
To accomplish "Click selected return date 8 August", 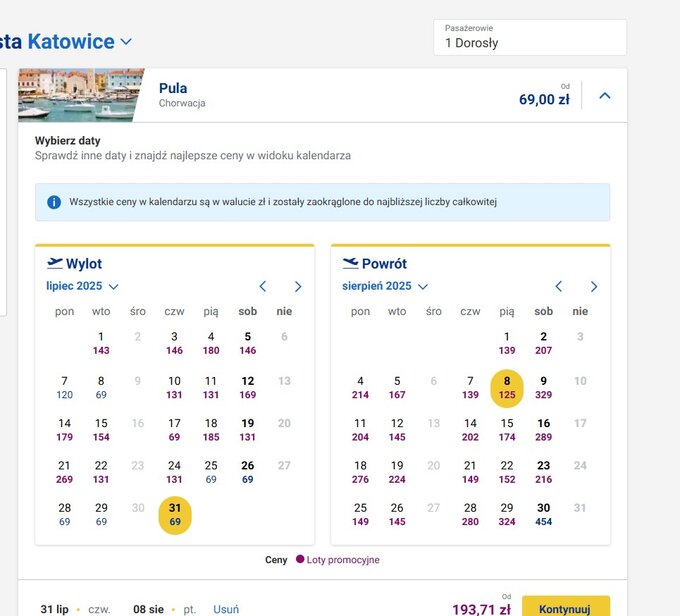I will [507, 388].
